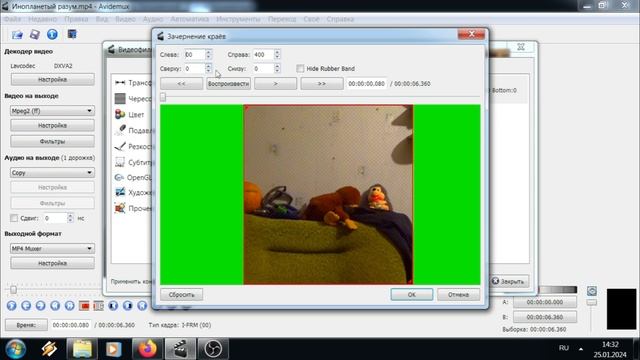Click the next frame arrow icon
This screenshot has width=640, height=360.
tap(40, 305)
